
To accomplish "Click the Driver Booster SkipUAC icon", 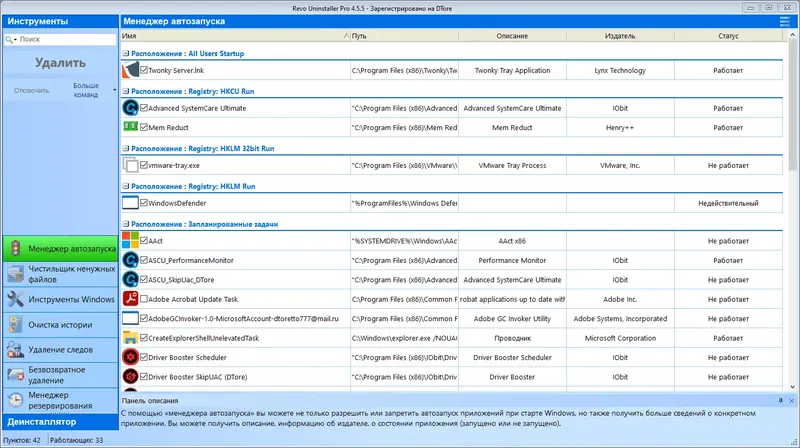I will (x=130, y=376).
